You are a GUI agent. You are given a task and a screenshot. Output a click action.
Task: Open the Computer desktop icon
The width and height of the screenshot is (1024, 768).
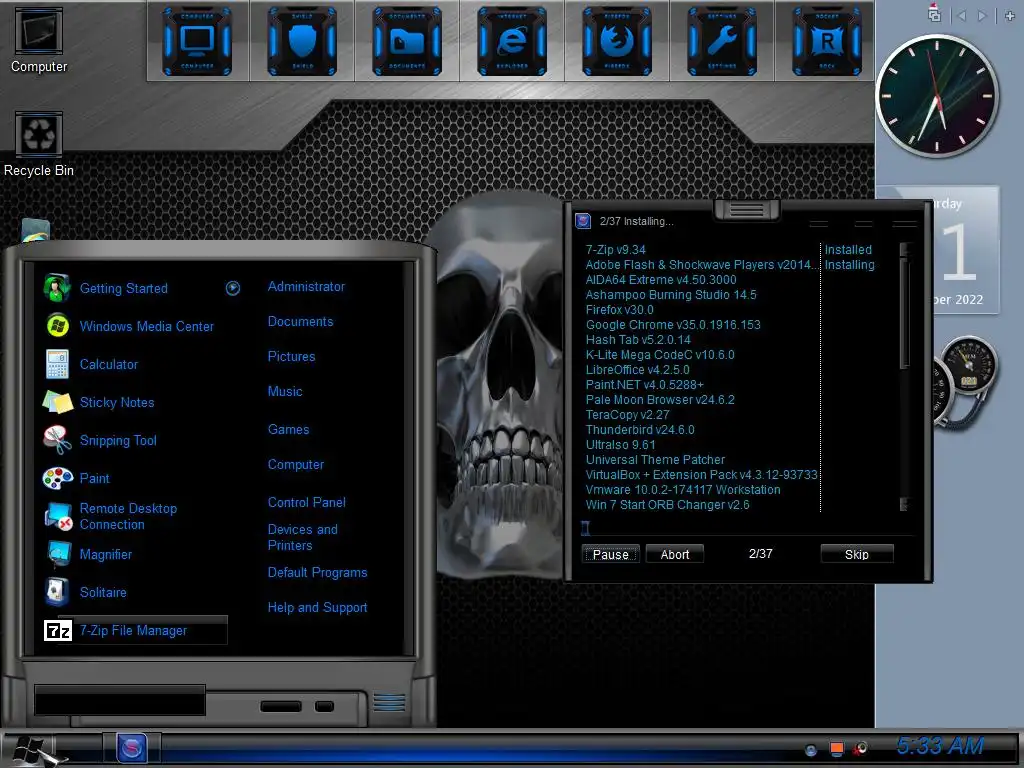[39, 40]
